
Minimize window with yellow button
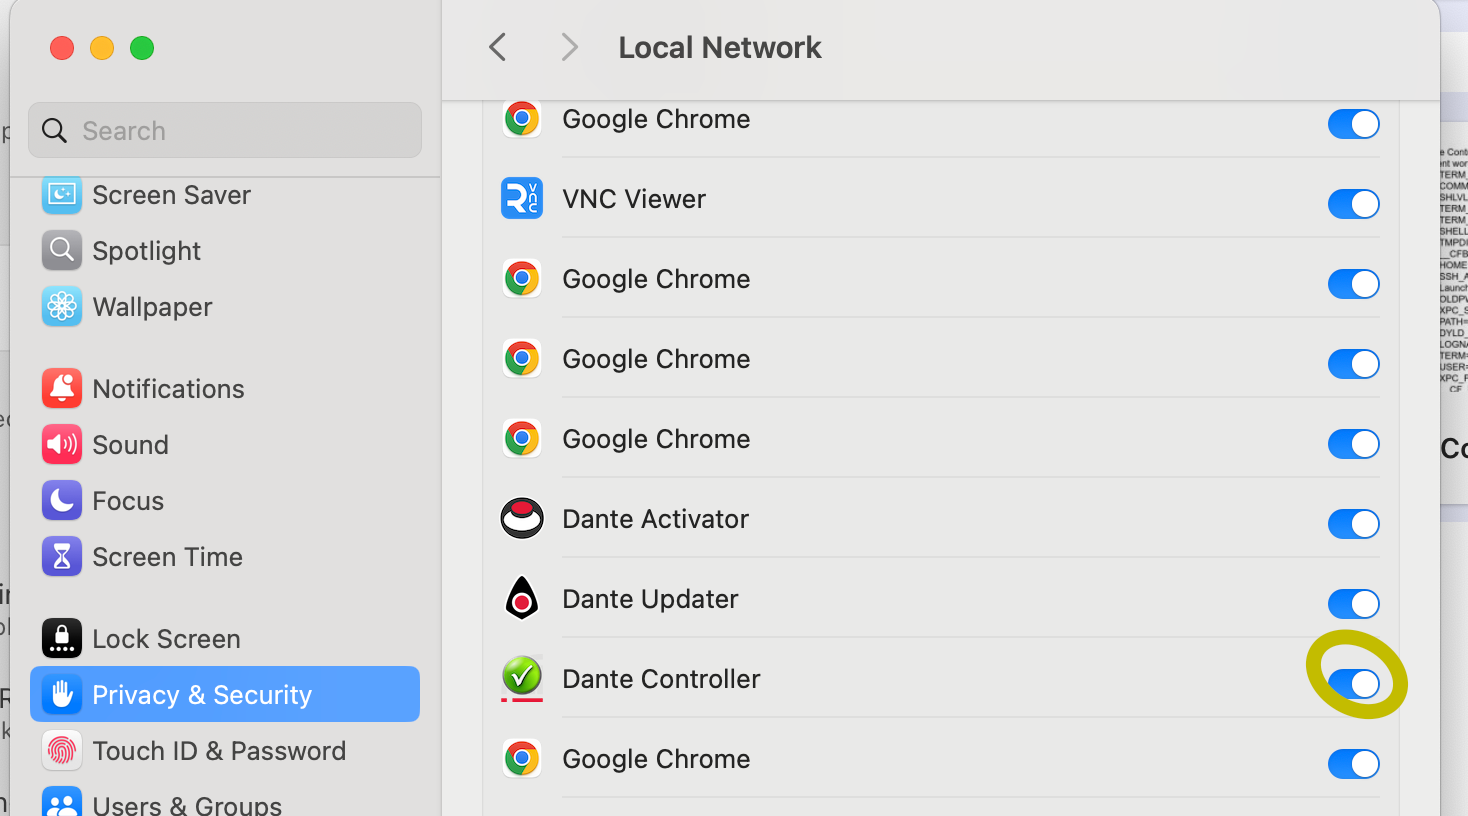click(x=102, y=48)
